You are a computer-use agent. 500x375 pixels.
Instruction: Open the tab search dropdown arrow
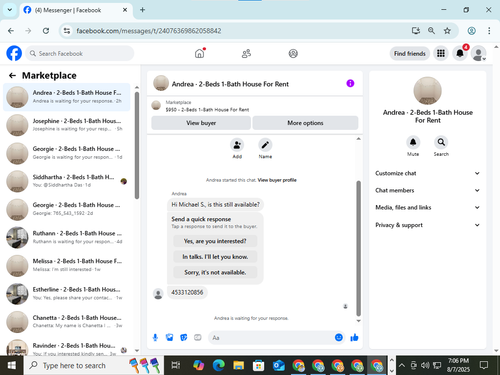[10, 10]
